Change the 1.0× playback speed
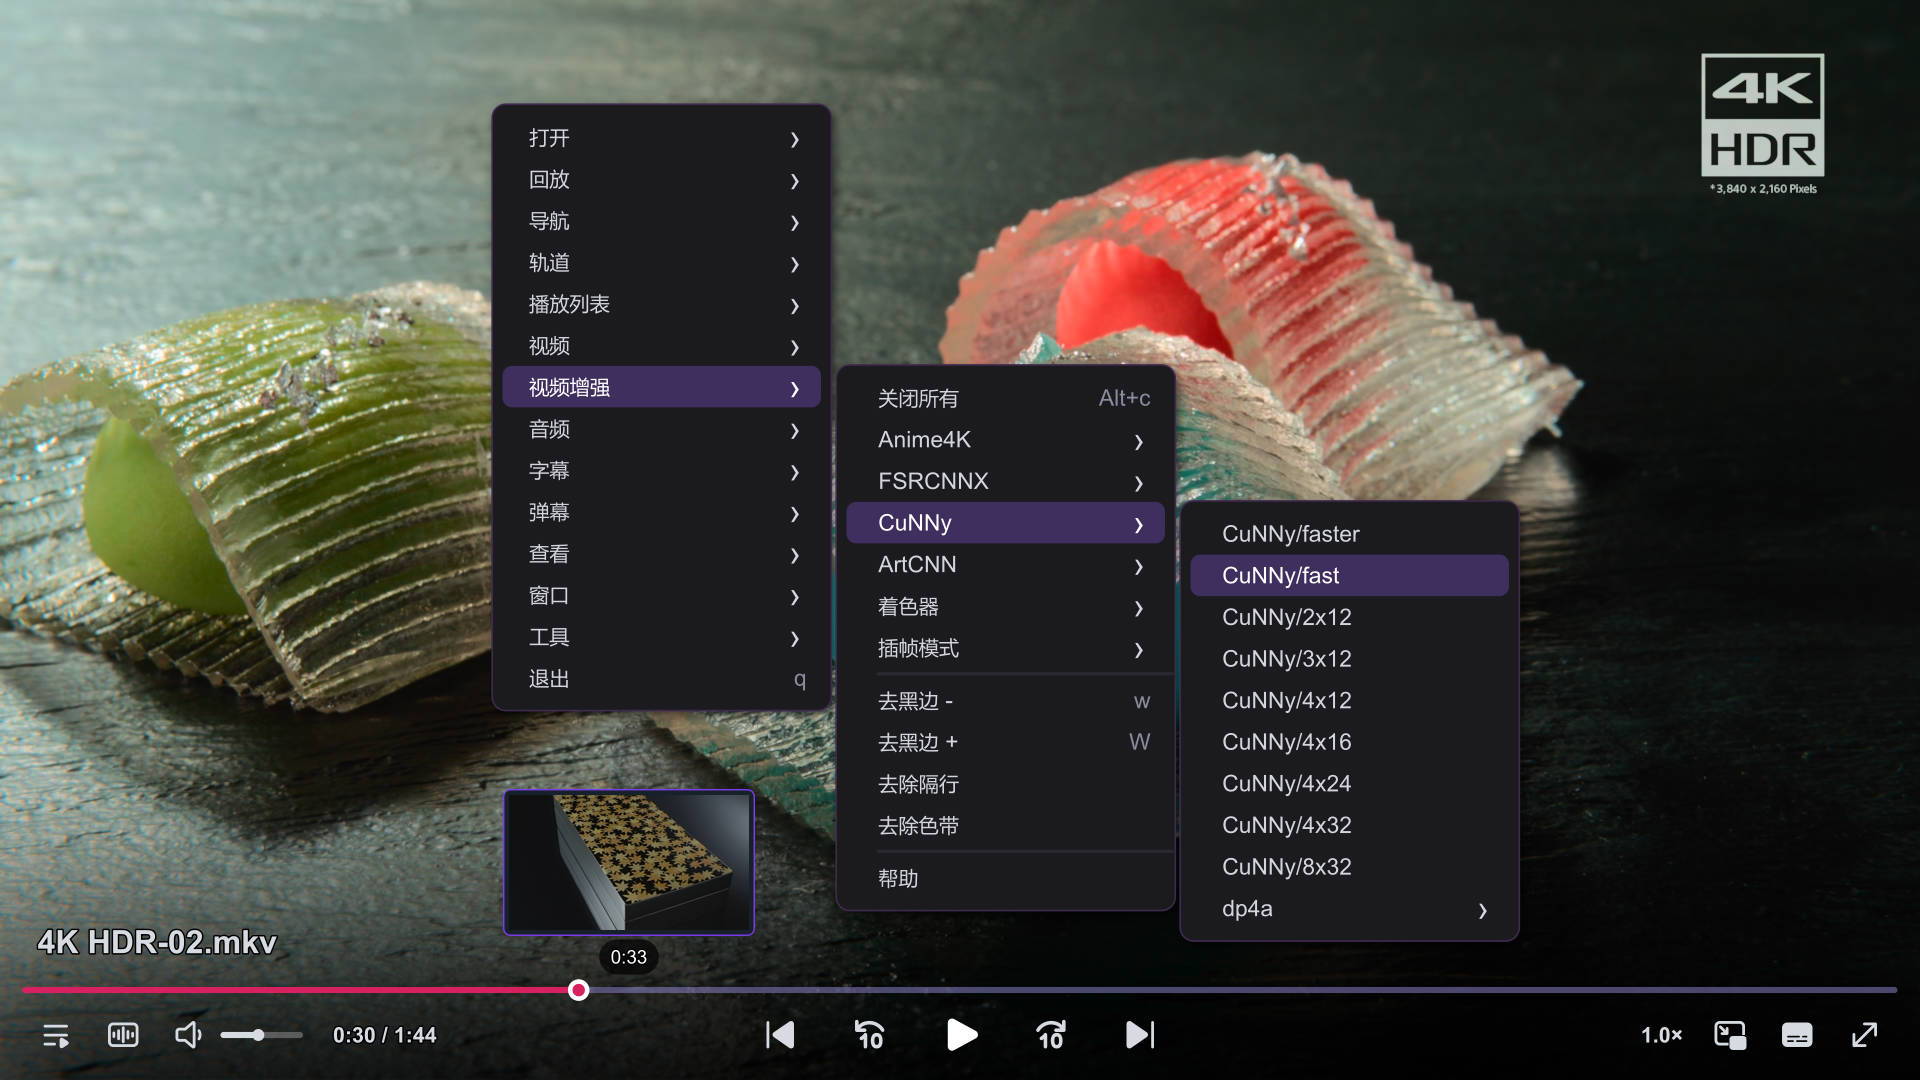The height and width of the screenshot is (1080, 1920). tap(1661, 1035)
